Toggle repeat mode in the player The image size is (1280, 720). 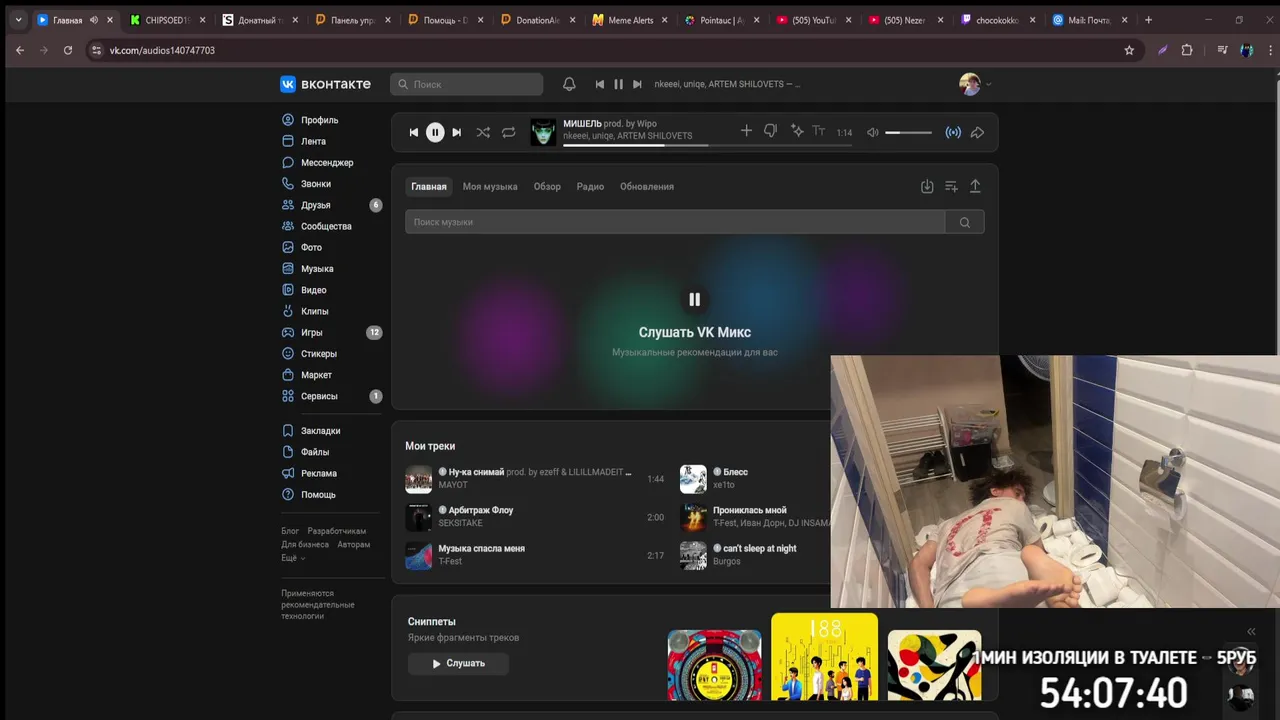508,132
